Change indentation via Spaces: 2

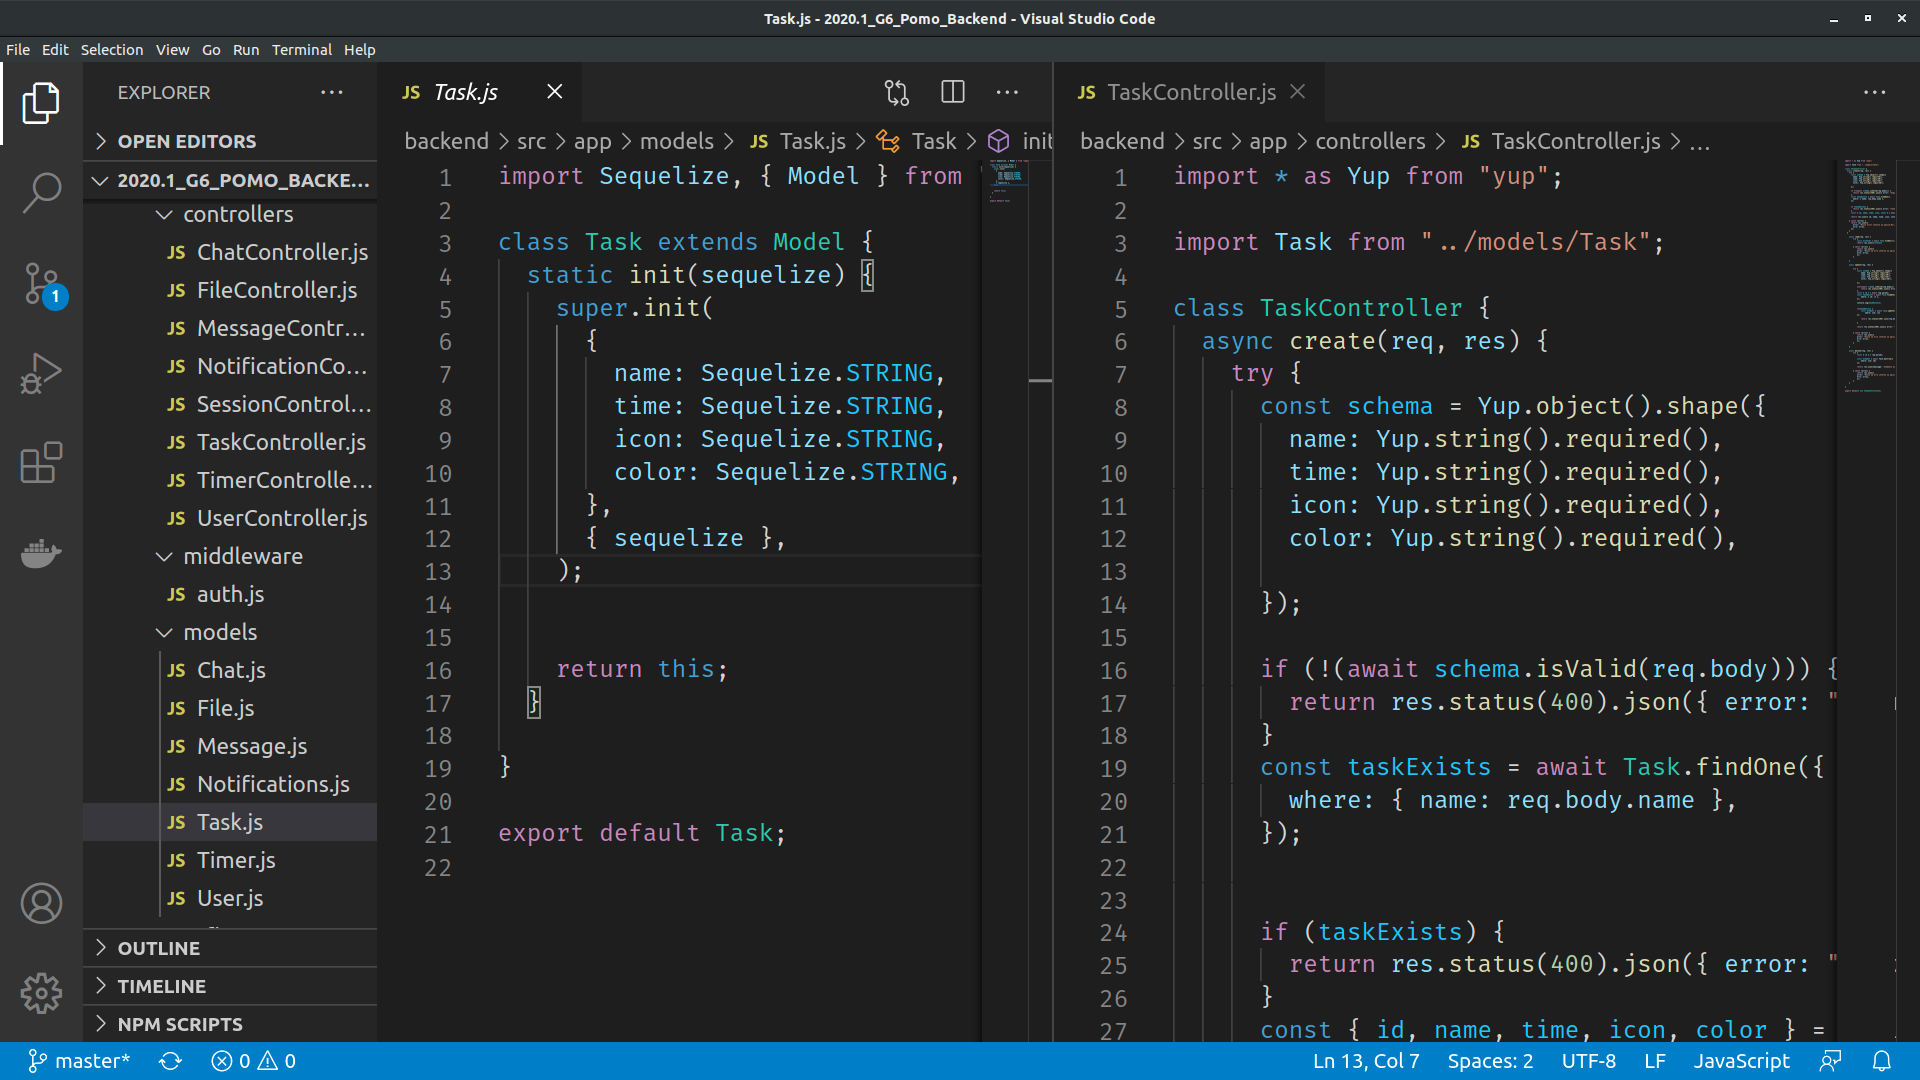[1490, 1061]
